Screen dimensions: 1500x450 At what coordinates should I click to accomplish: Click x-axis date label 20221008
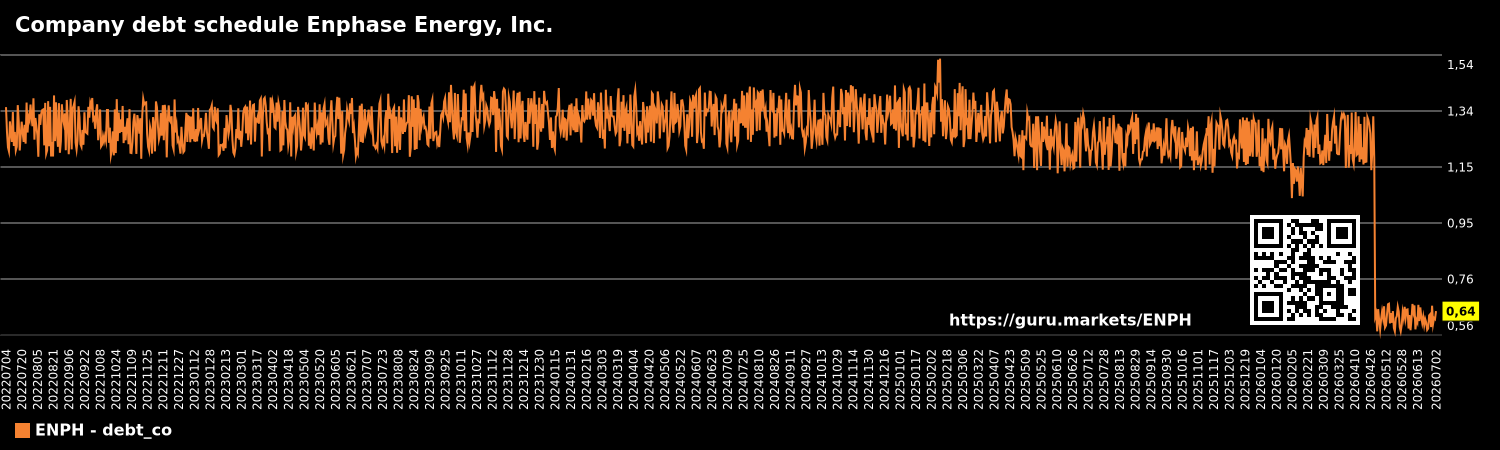point(101,379)
